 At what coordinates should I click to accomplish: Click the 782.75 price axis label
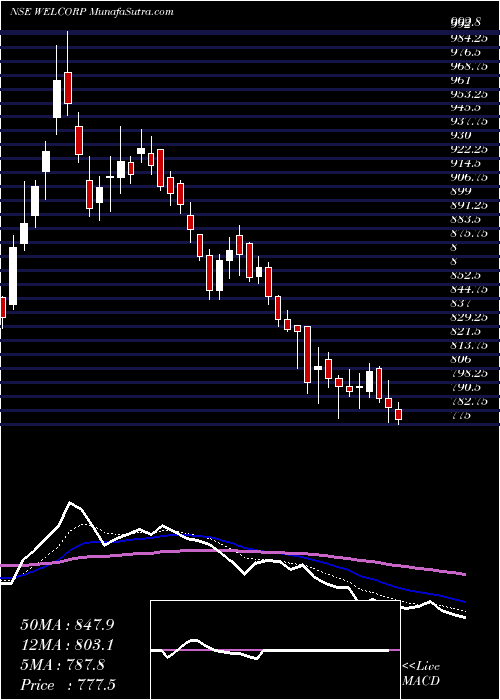(x=469, y=400)
